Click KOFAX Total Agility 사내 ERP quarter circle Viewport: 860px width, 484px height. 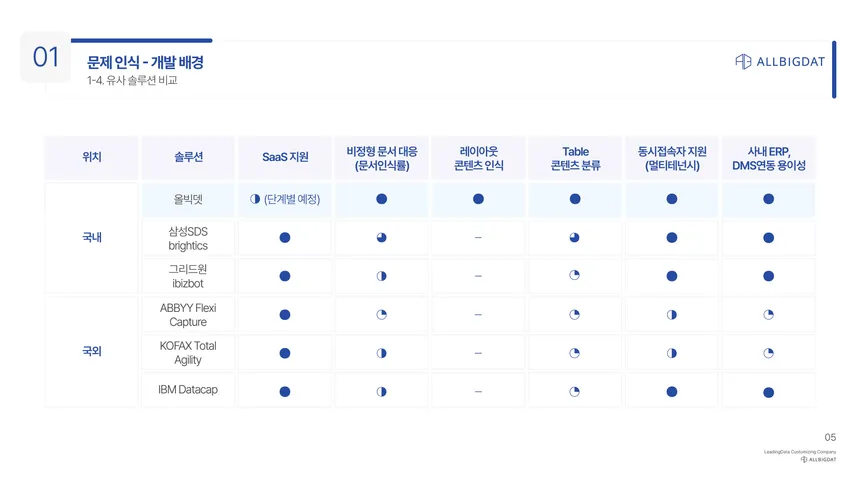(x=768, y=353)
